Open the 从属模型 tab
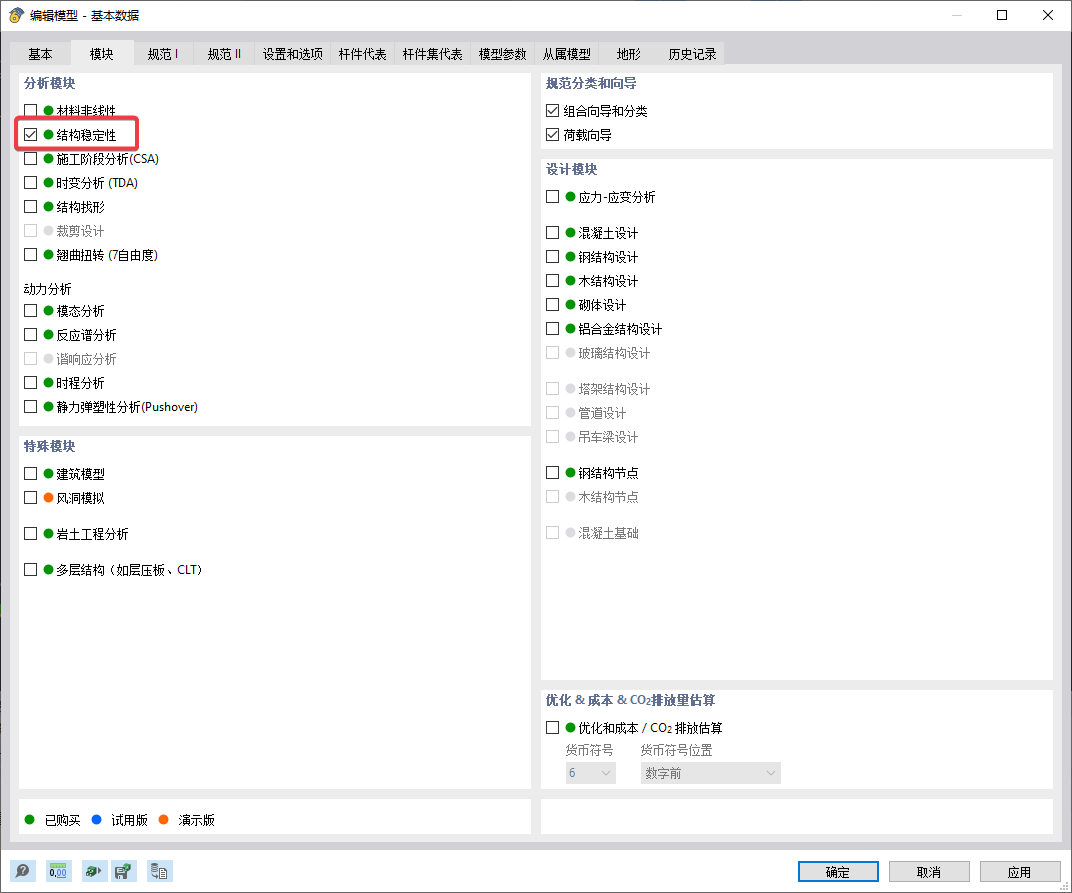Viewport: 1072px width, 893px height. [567, 53]
